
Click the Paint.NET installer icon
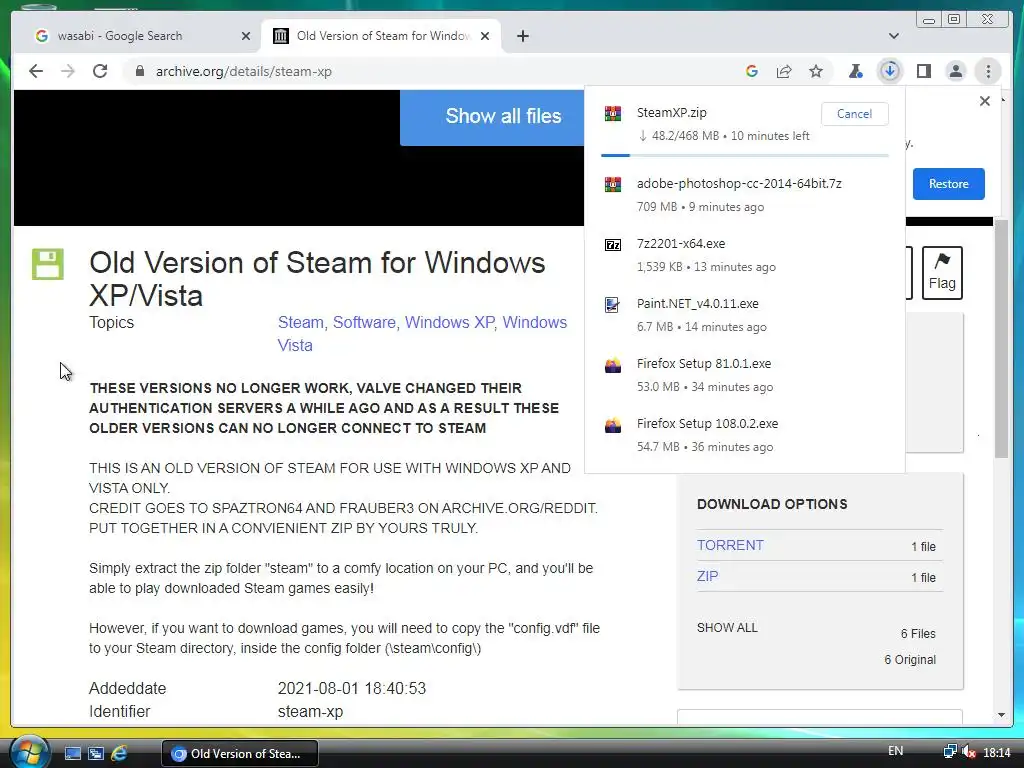tap(613, 305)
